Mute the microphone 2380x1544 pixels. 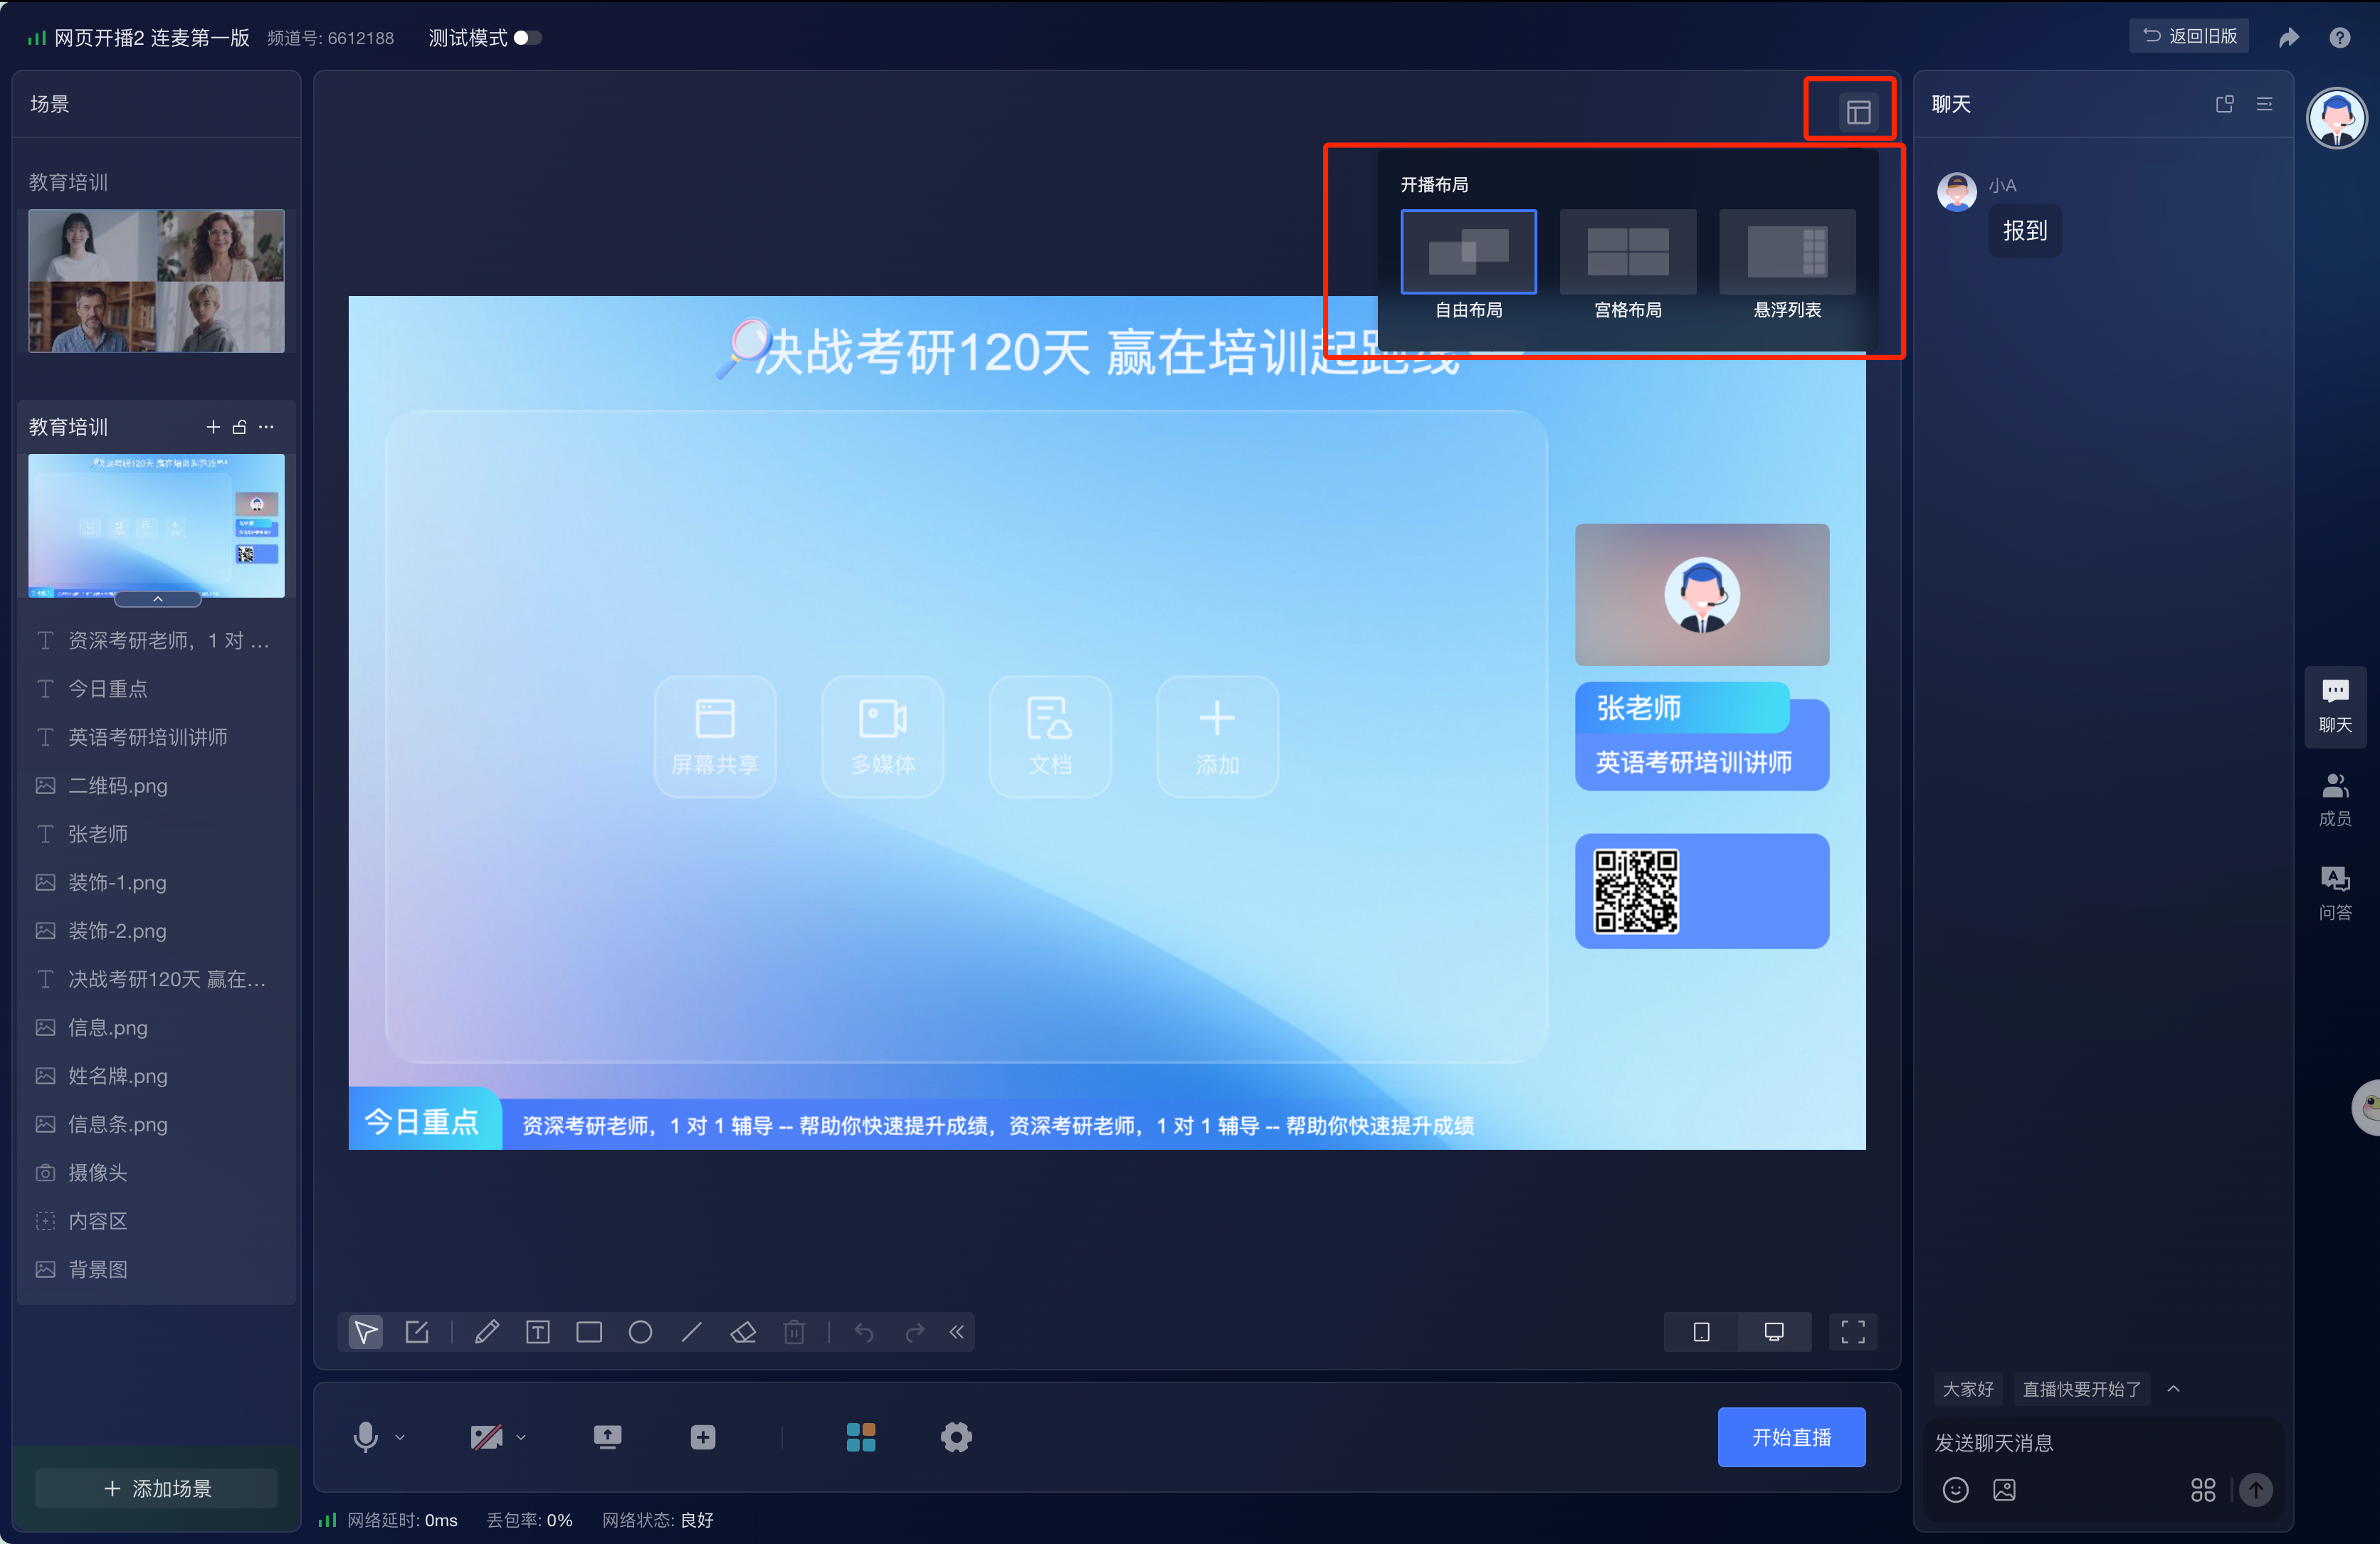(x=366, y=1437)
